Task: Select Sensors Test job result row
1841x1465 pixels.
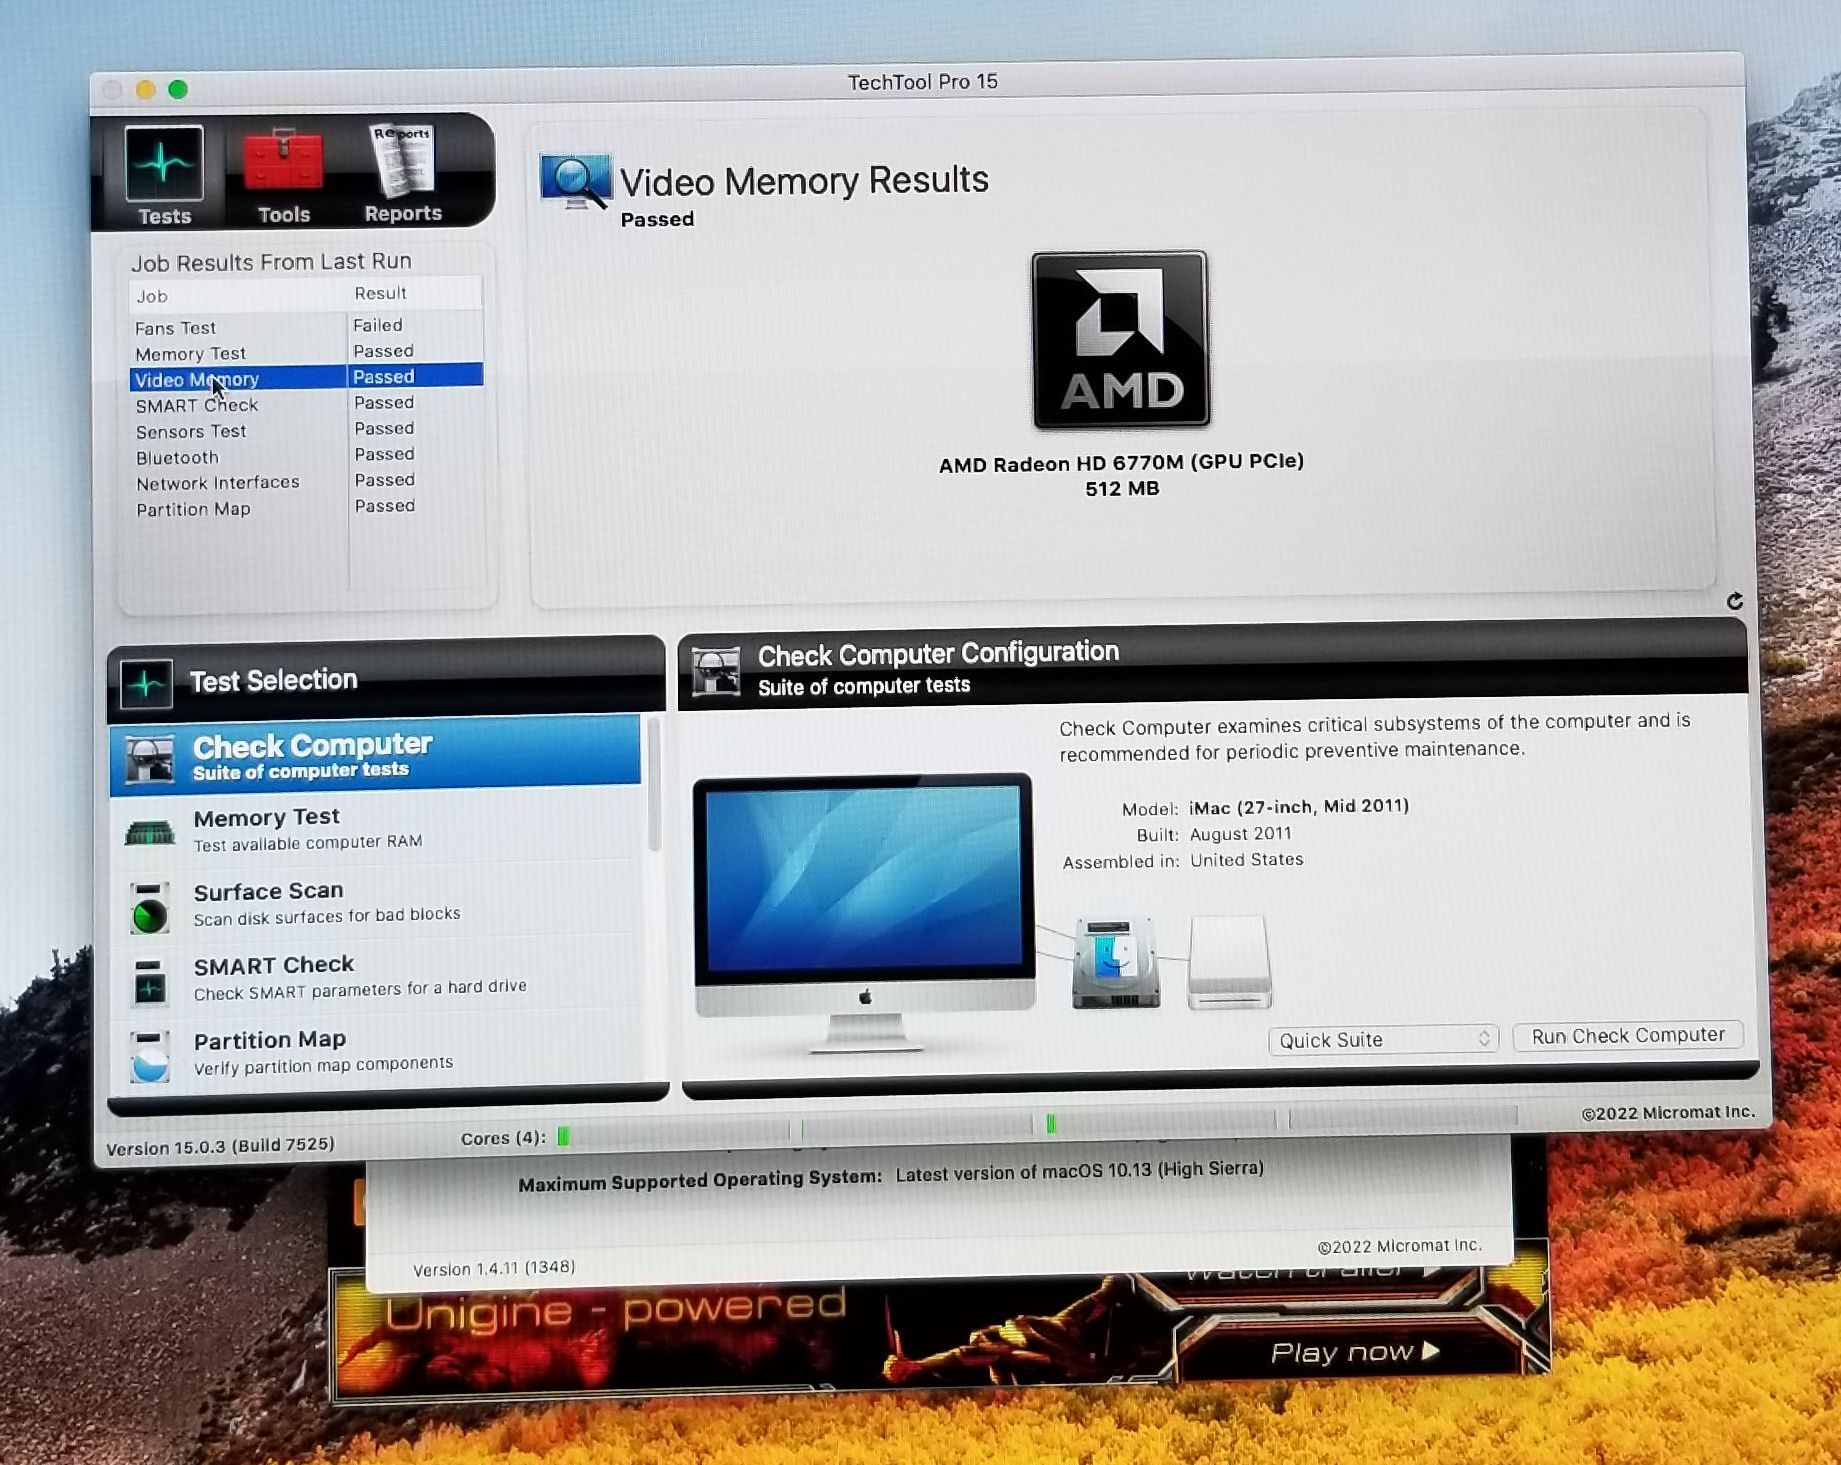Action: coord(305,430)
